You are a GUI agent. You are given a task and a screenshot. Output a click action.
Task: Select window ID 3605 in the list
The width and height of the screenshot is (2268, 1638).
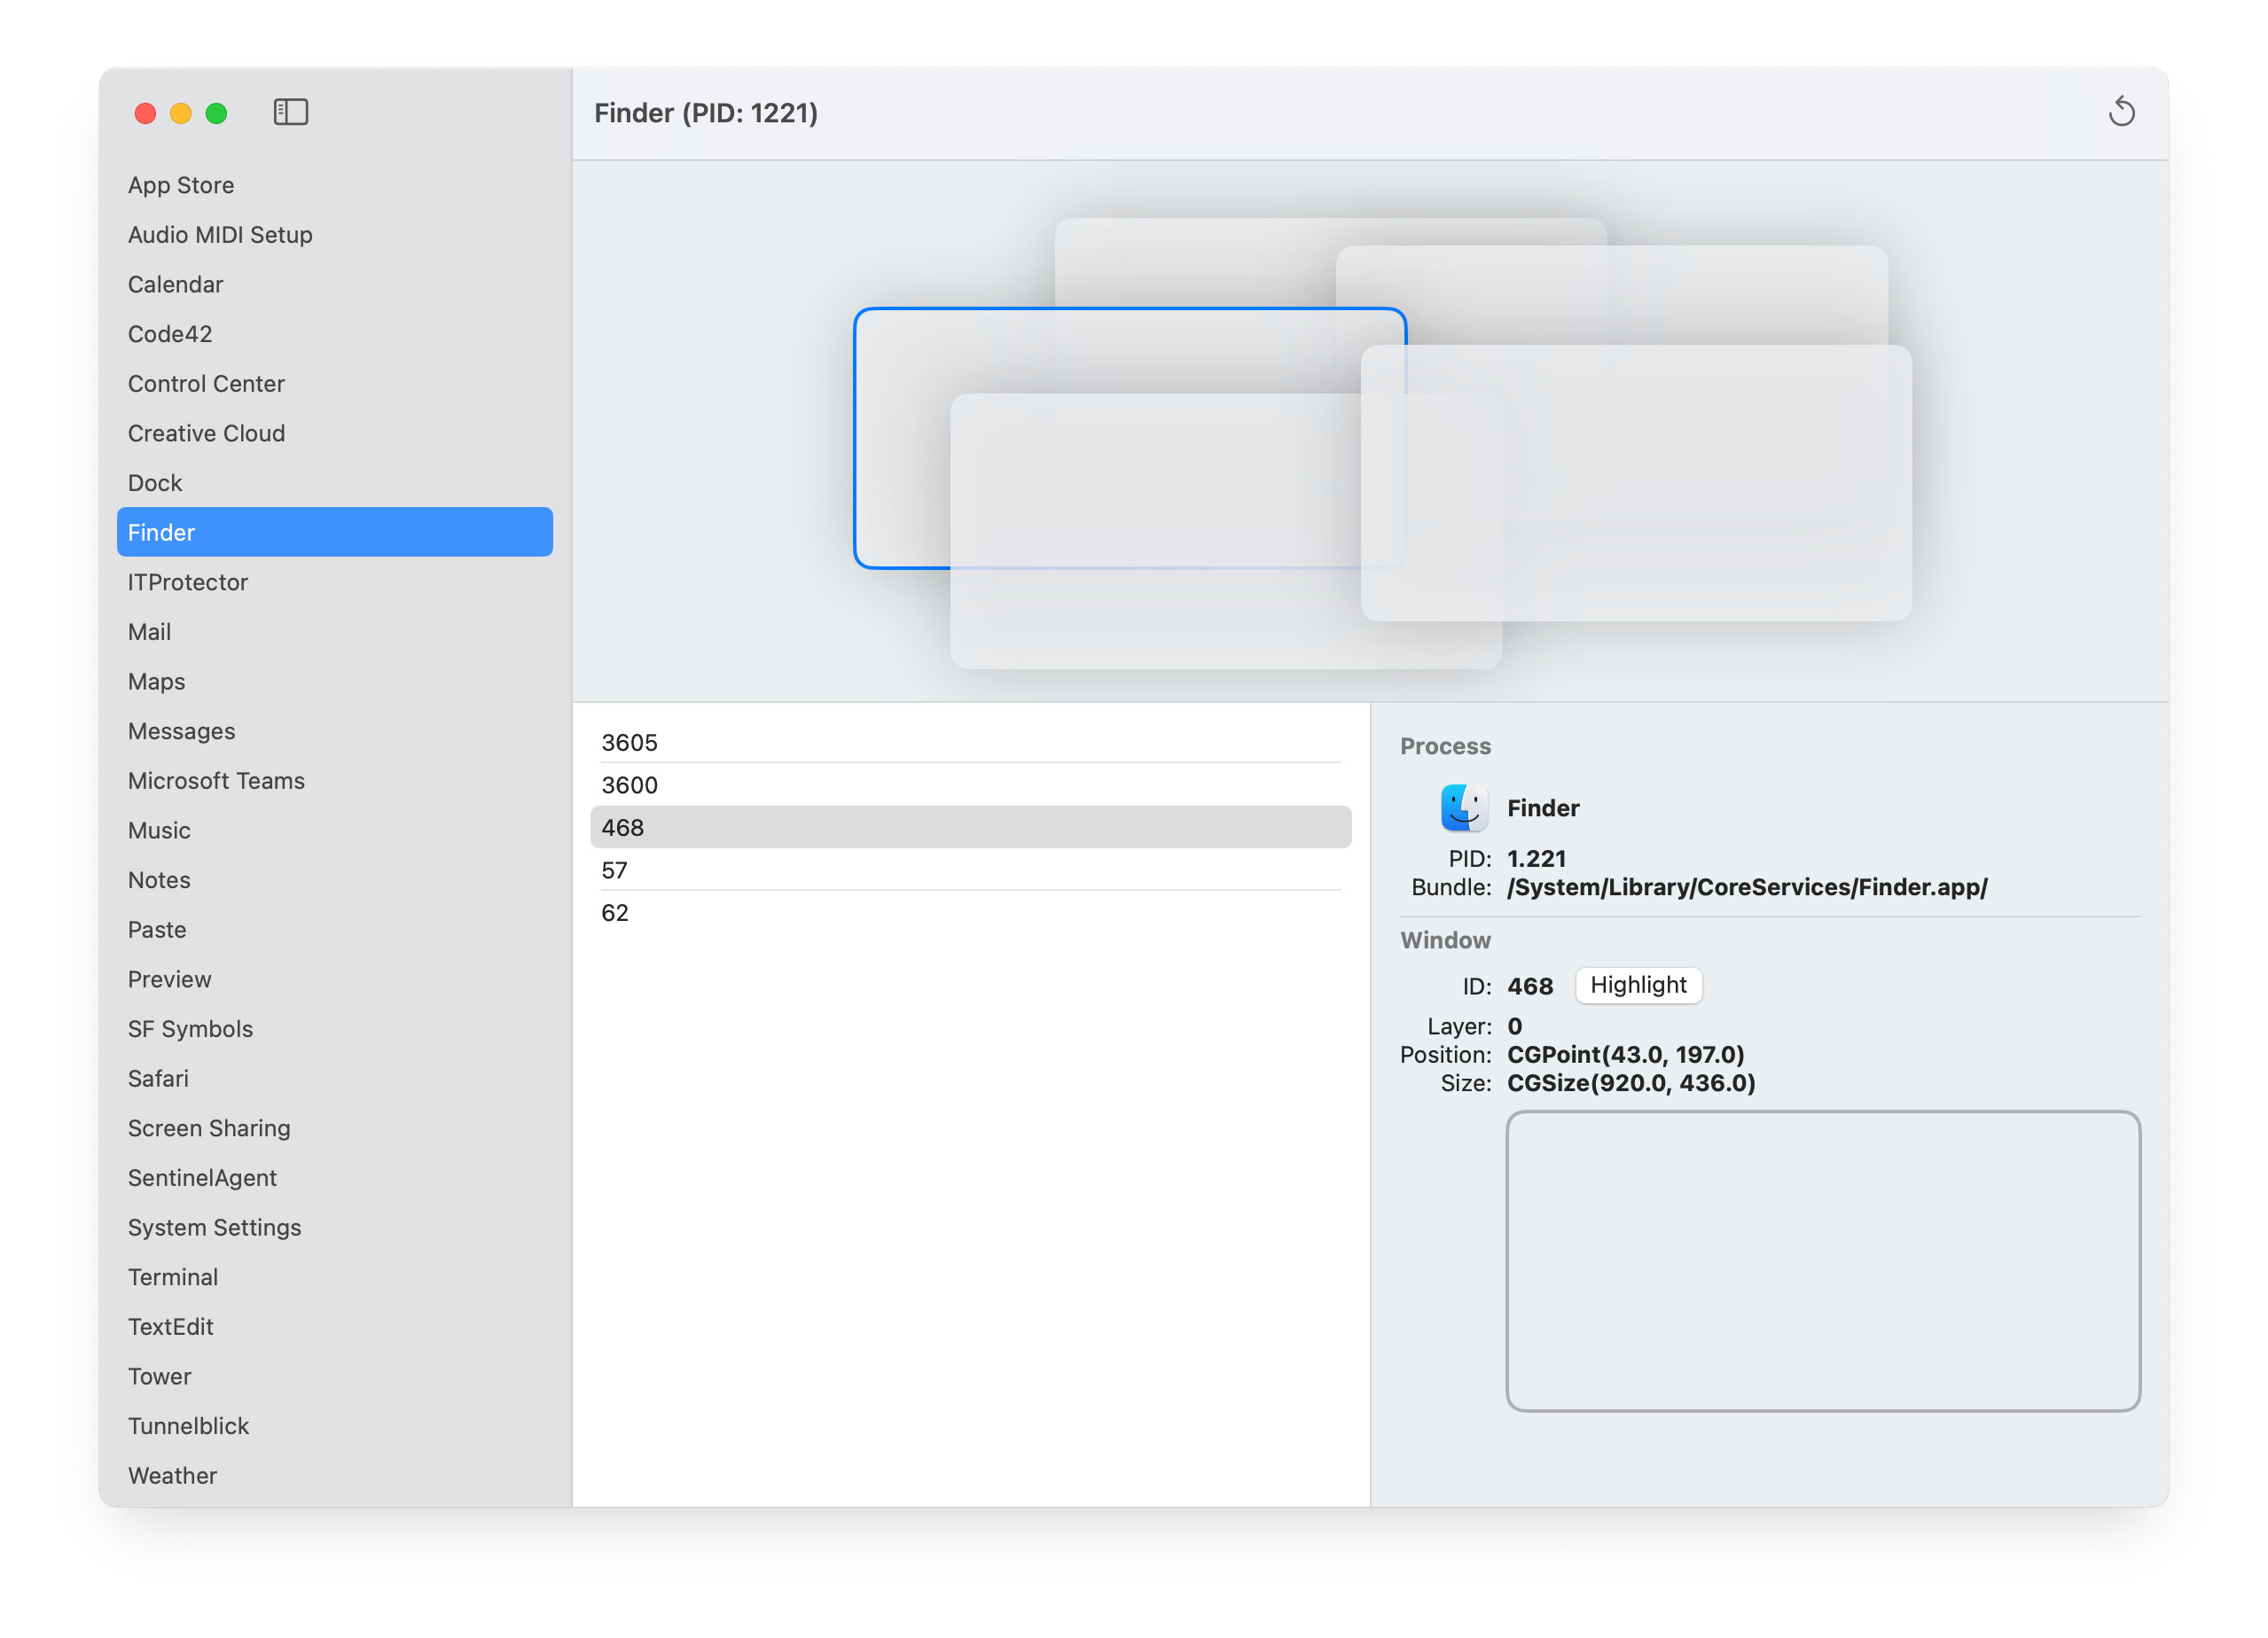coord(970,743)
